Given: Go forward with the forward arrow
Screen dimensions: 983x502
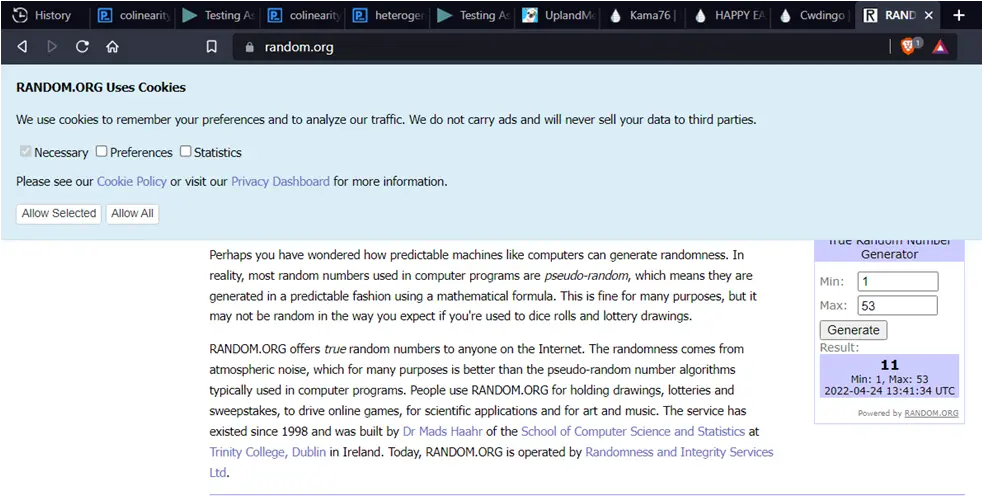Looking at the screenshot, I should point(52,47).
